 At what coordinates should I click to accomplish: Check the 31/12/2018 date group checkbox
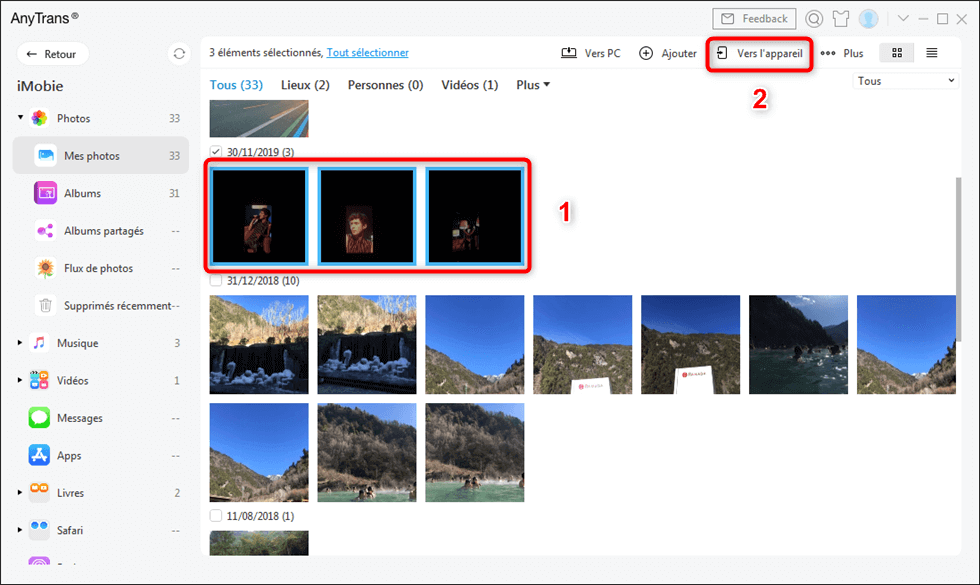tap(216, 281)
